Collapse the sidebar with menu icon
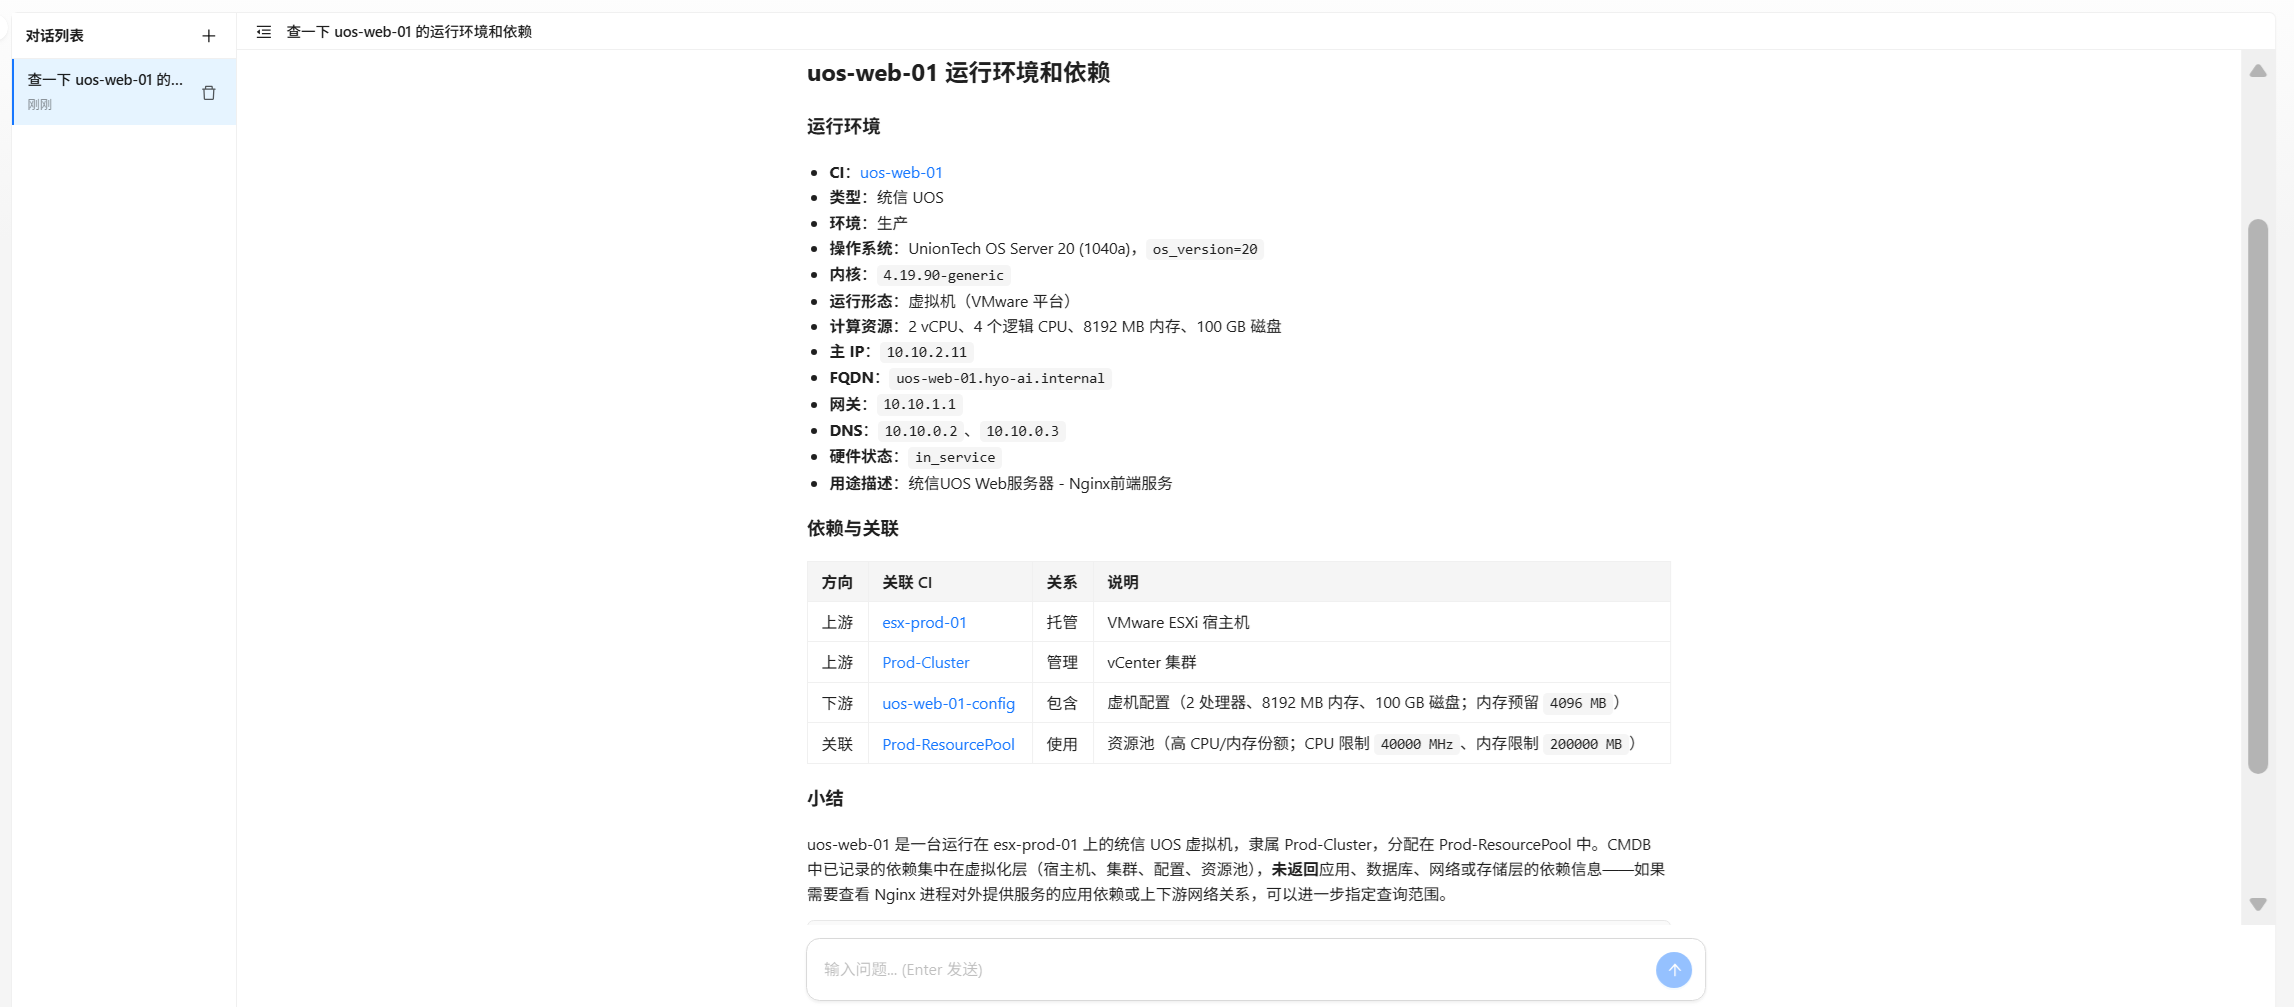 pyautogui.click(x=264, y=32)
